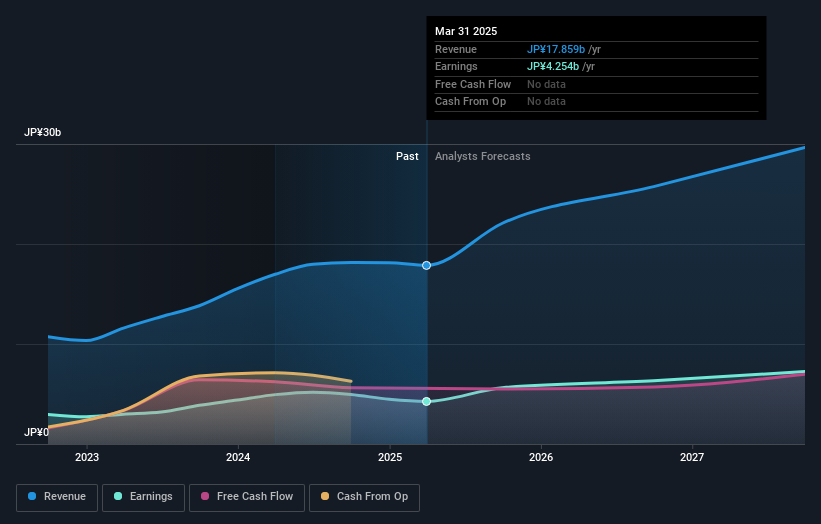This screenshot has width=821, height=524.
Task: Click No data in the Cash From Op row
Action: tap(546, 102)
